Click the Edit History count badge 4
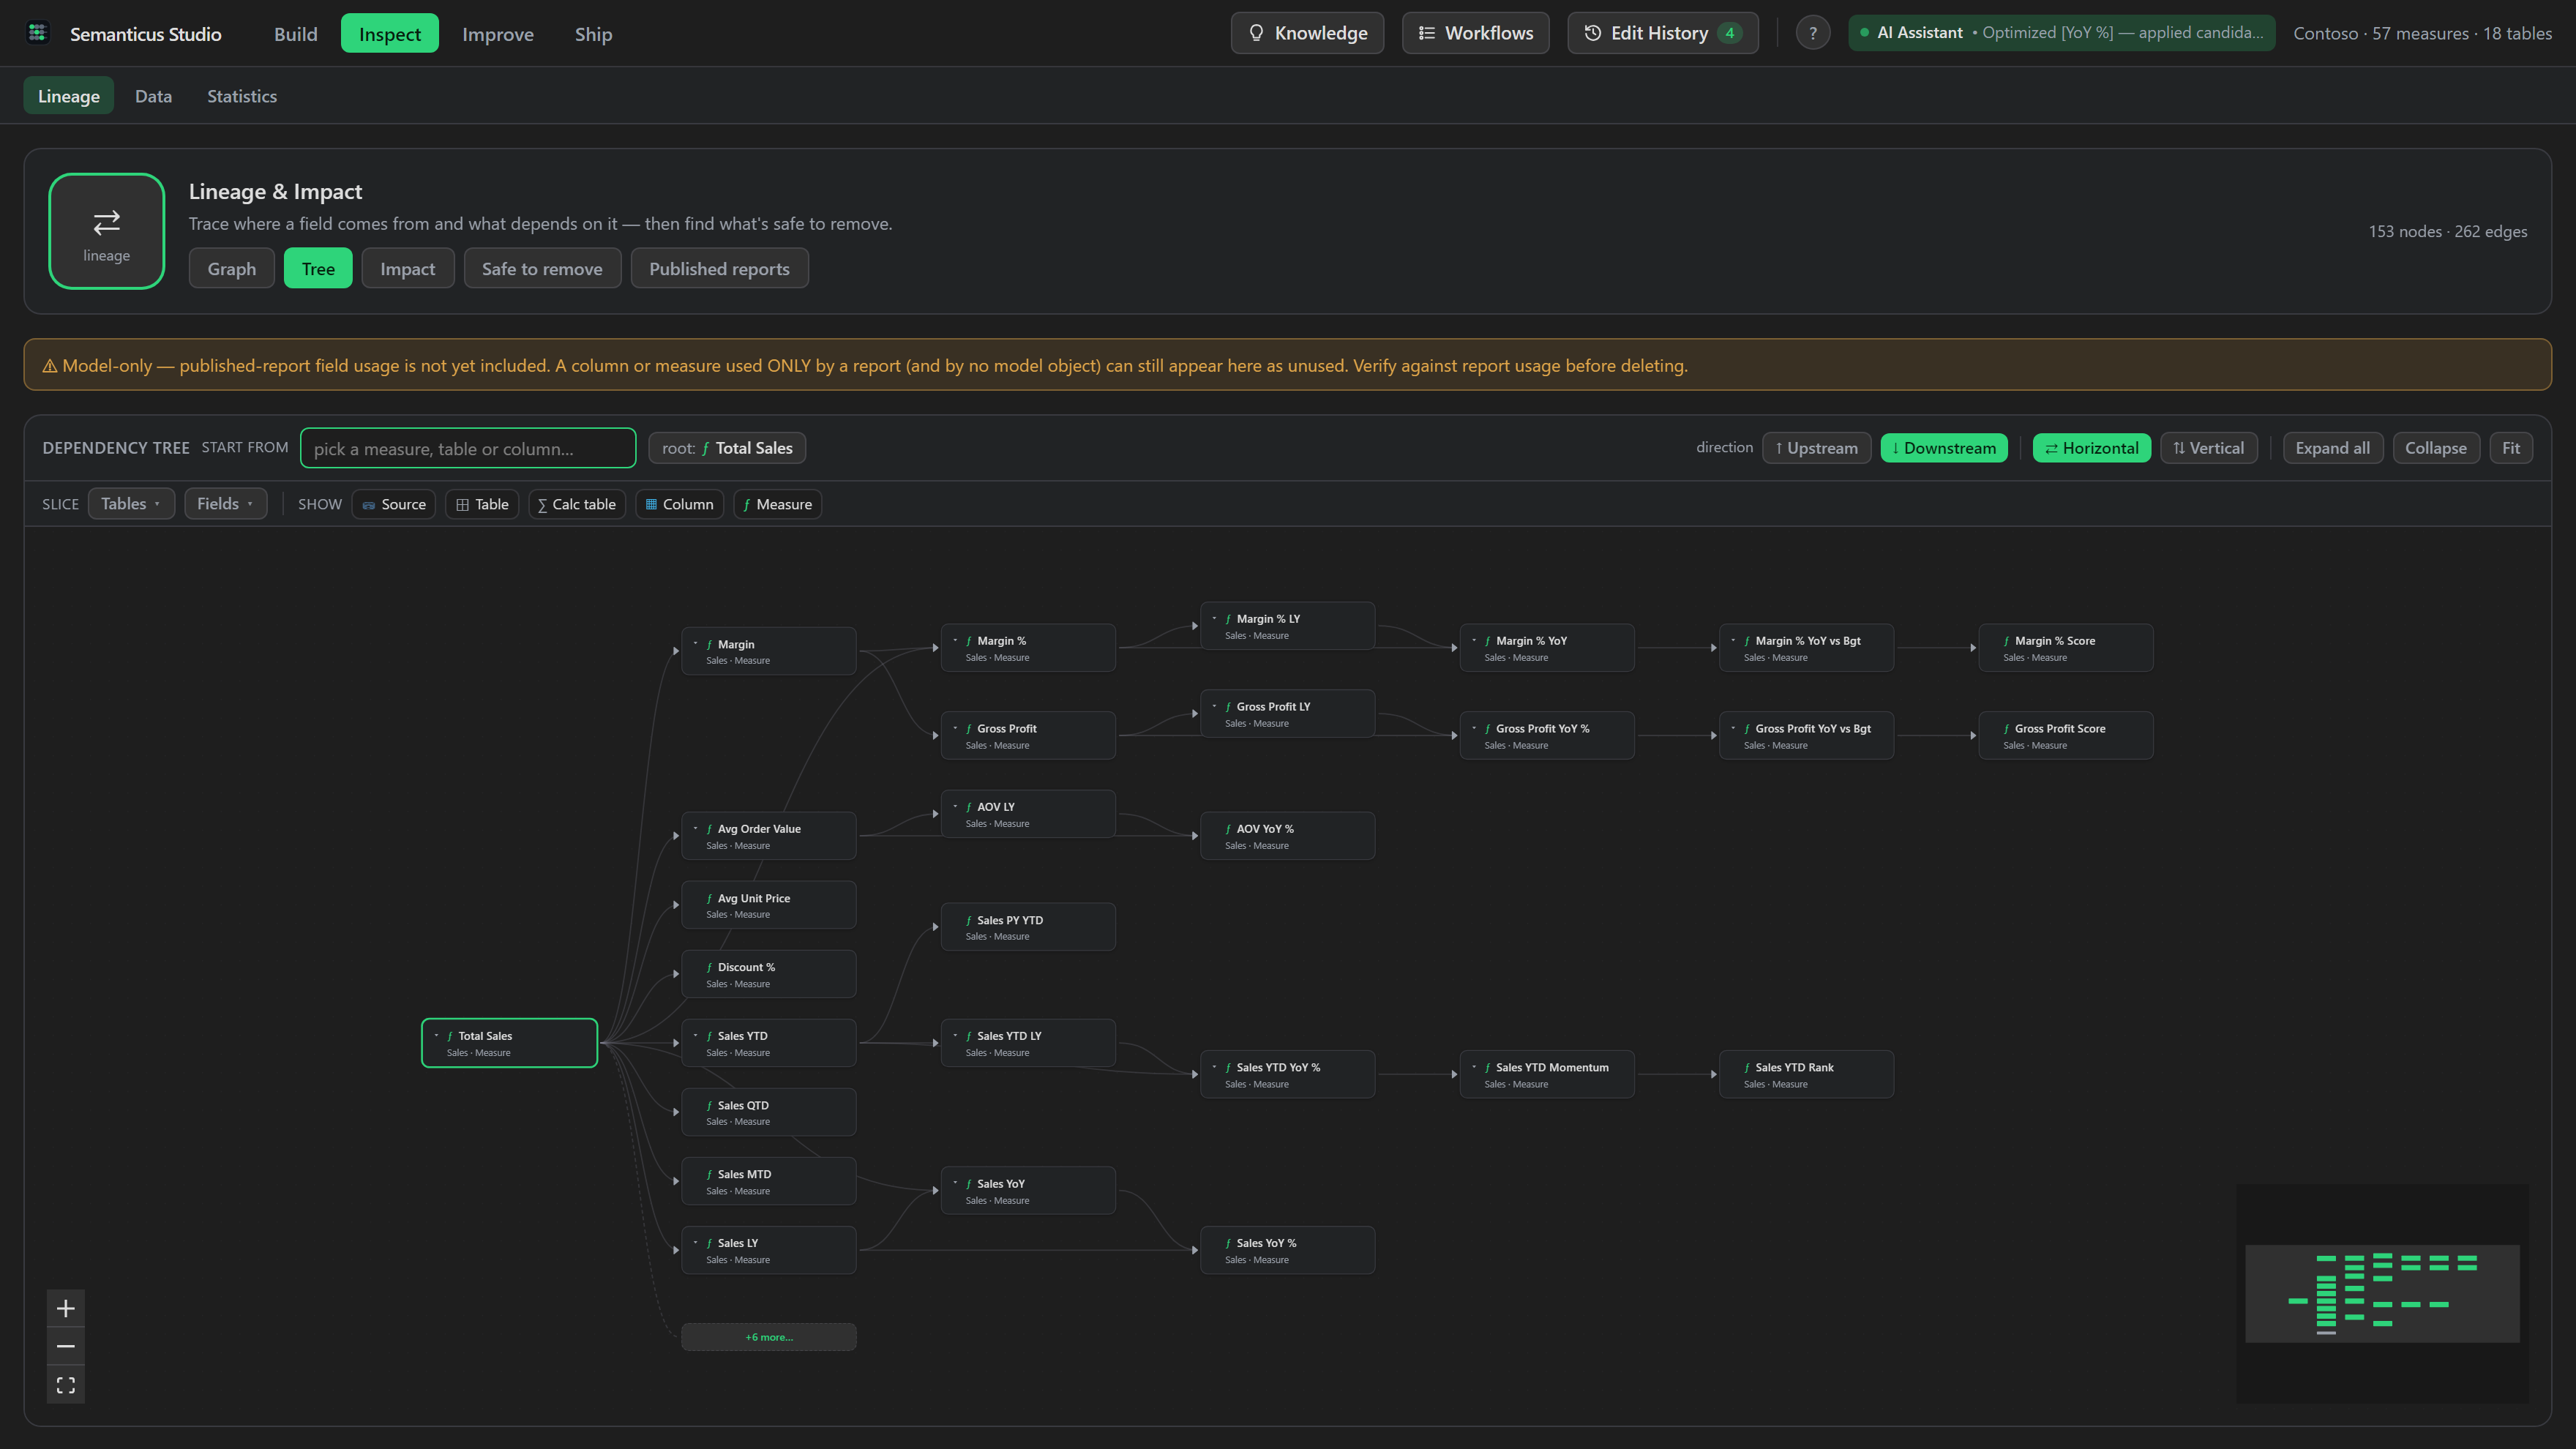 [x=1729, y=33]
